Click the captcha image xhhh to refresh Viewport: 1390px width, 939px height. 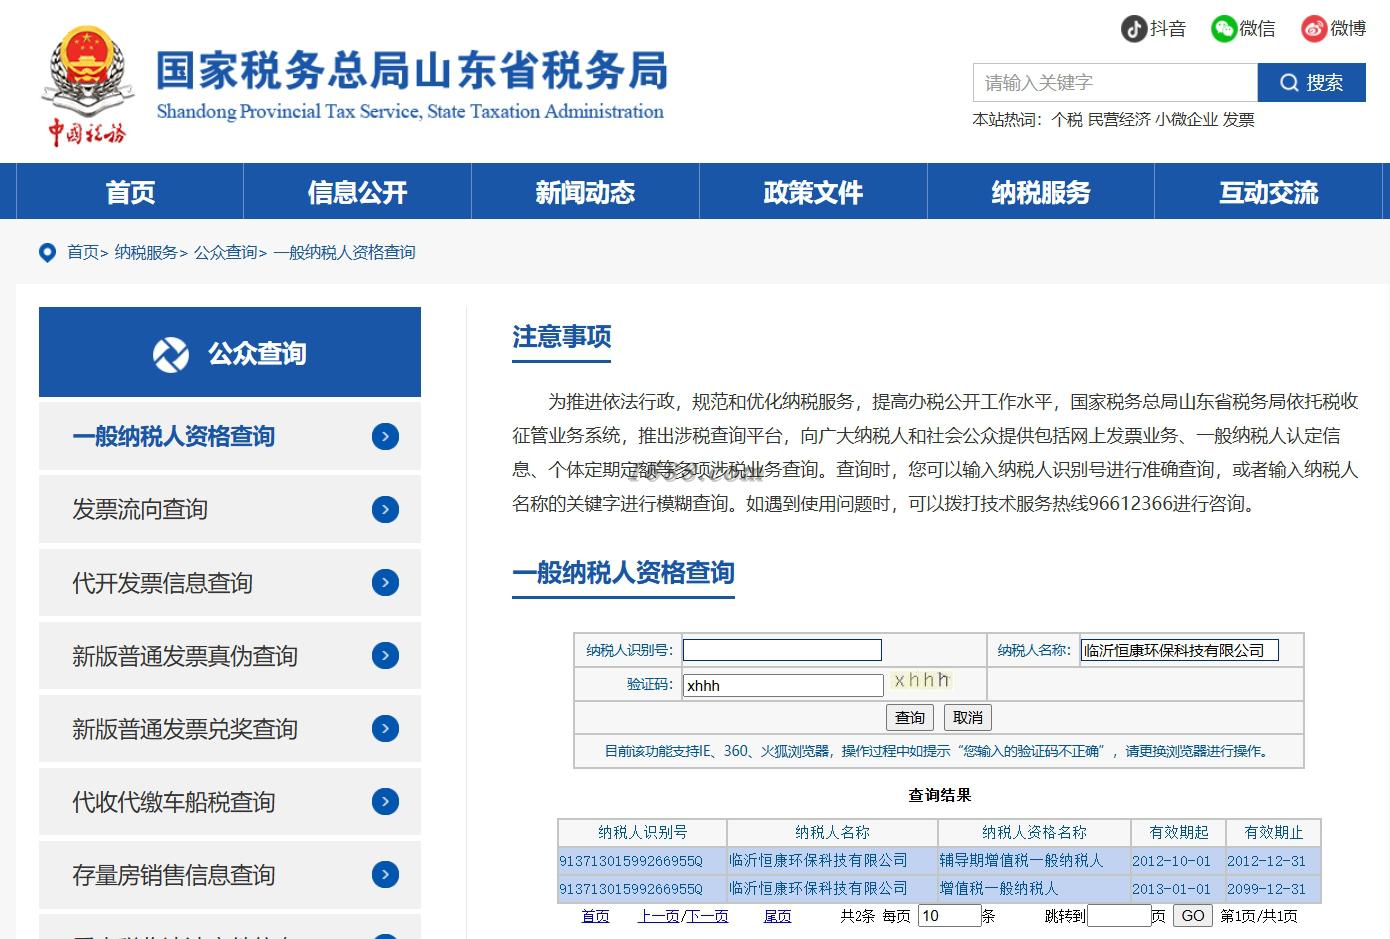921,681
